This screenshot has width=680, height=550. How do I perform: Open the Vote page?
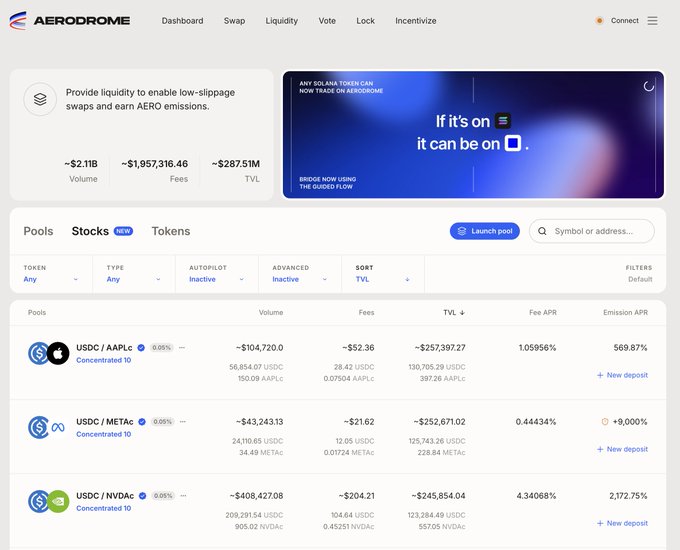327,21
